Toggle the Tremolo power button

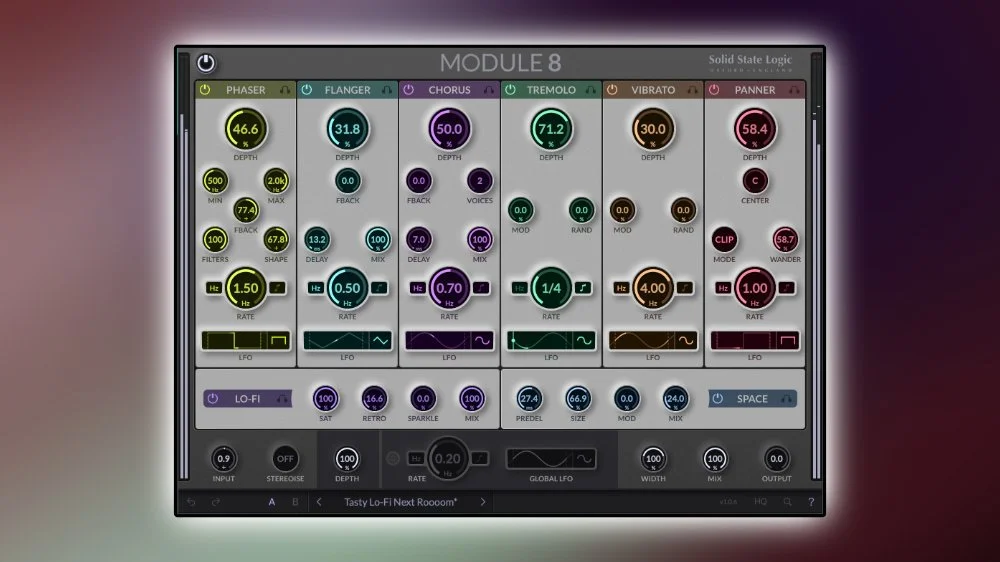pos(510,90)
